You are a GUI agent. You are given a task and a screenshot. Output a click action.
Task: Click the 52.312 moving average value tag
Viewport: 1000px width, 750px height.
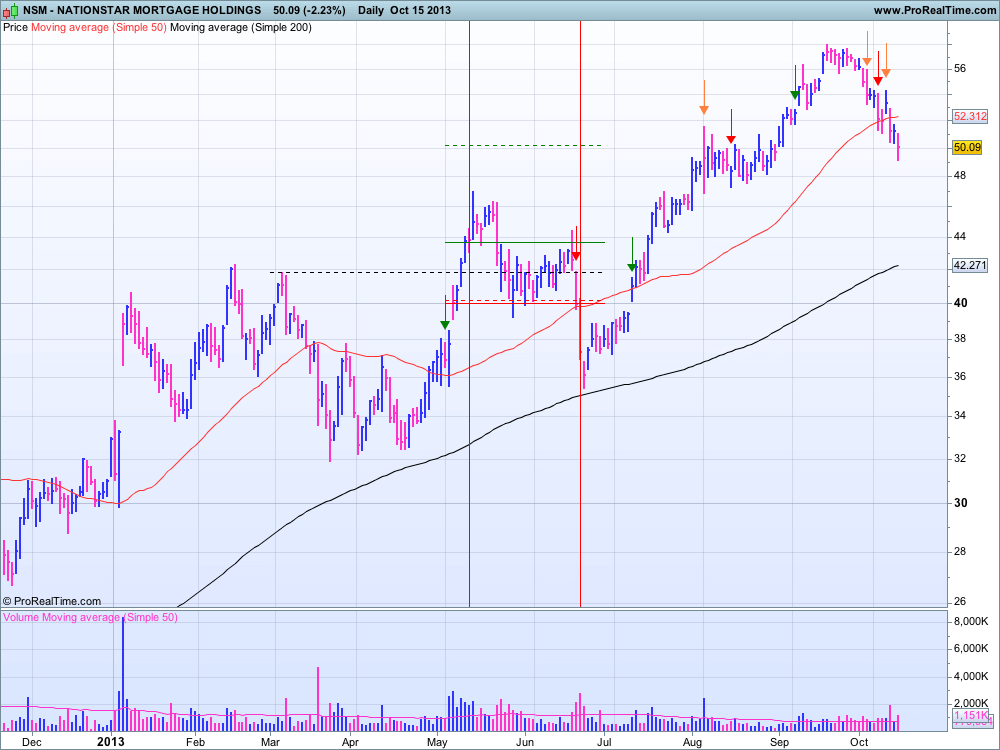tap(970, 116)
